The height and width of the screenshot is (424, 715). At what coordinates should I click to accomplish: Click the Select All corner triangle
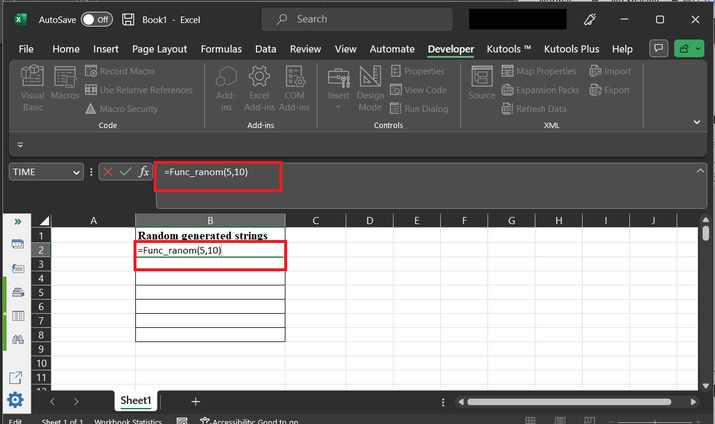(43, 221)
